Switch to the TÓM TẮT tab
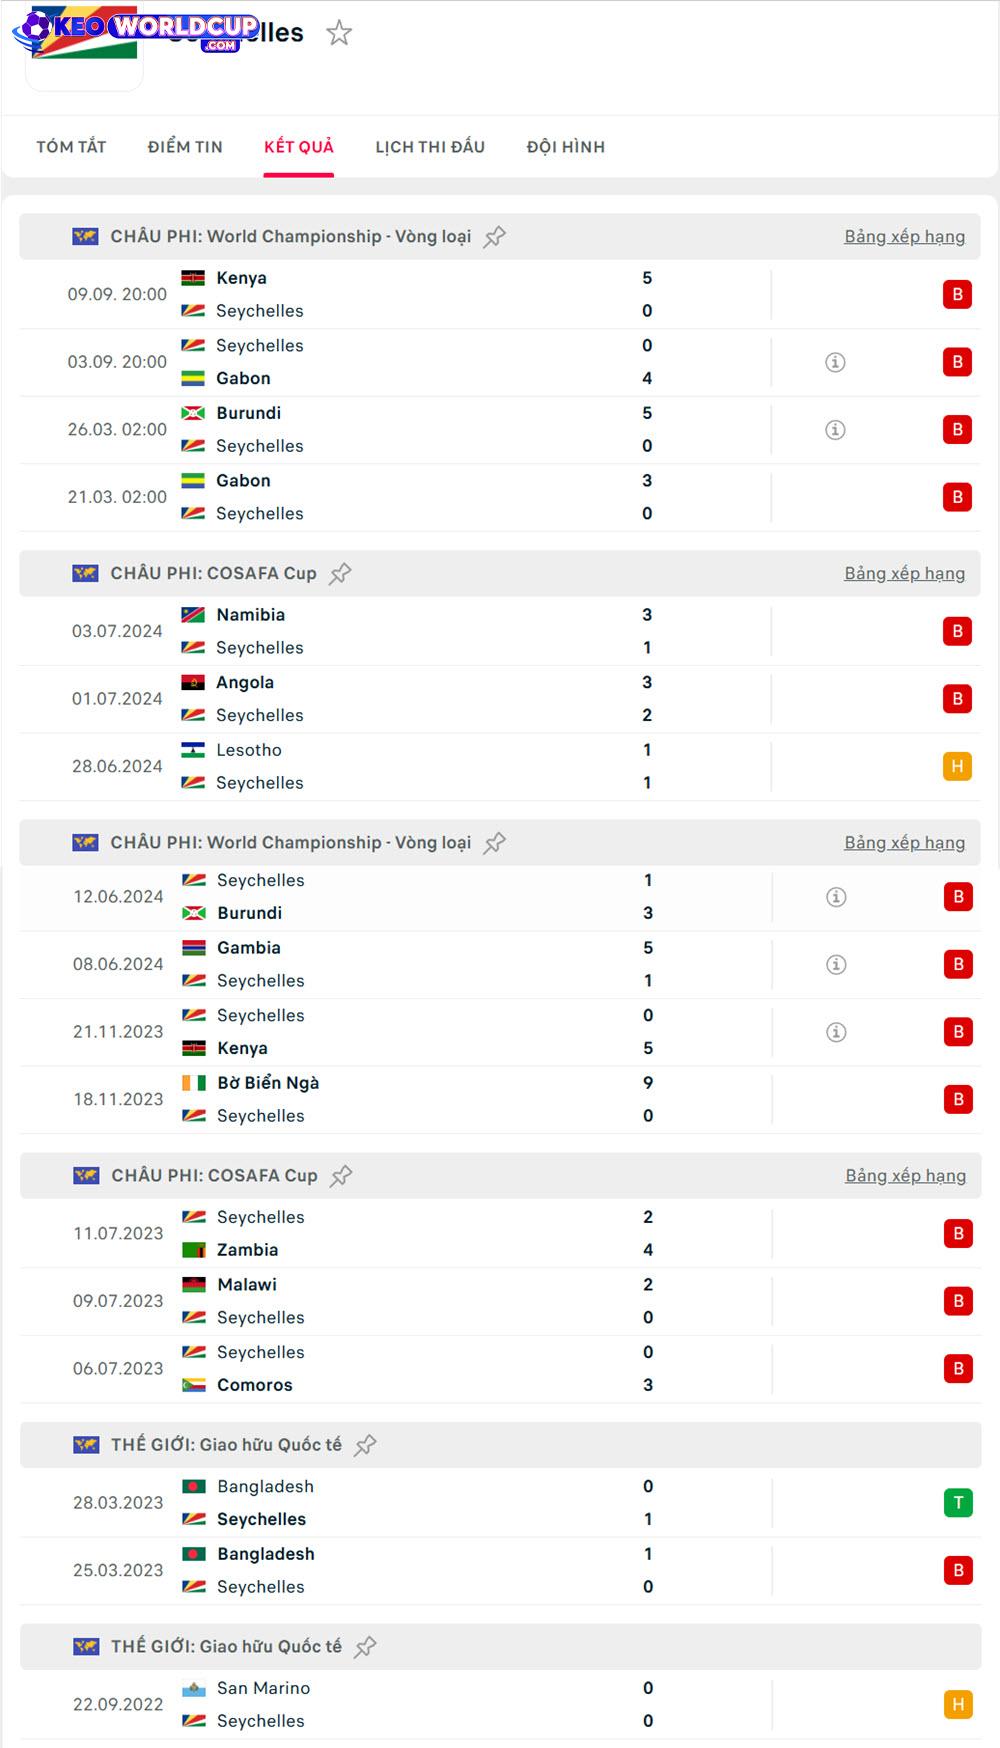The height and width of the screenshot is (1748, 1000). pyautogui.click(x=71, y=147)
